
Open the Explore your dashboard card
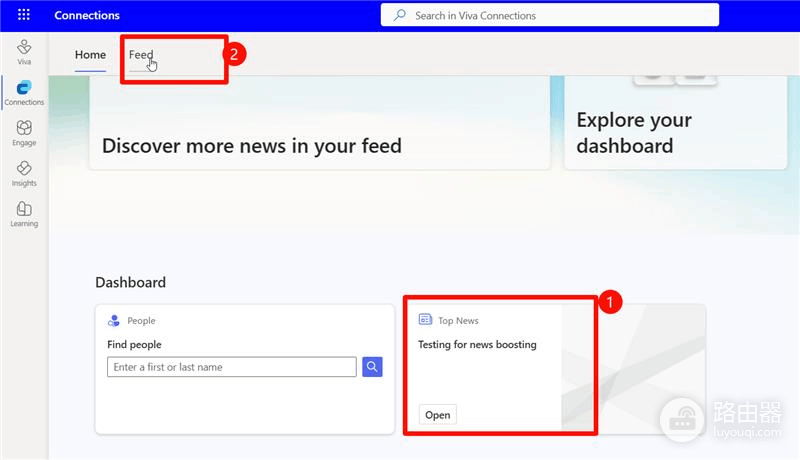pyautogui.click(x=676, y=122)
